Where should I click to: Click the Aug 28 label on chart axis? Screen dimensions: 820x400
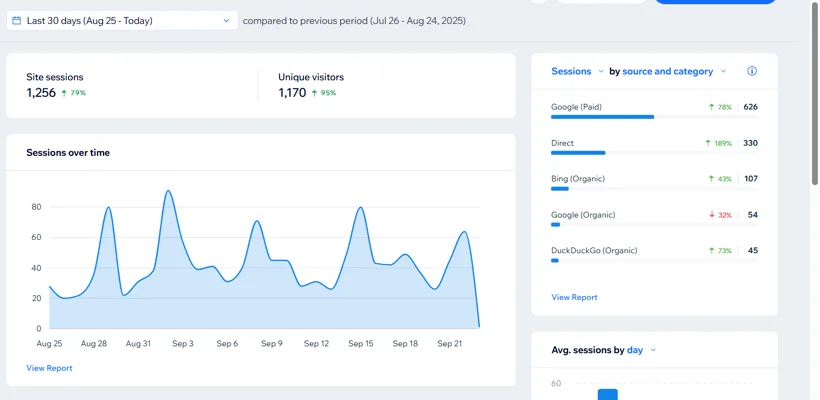[94, 344]
